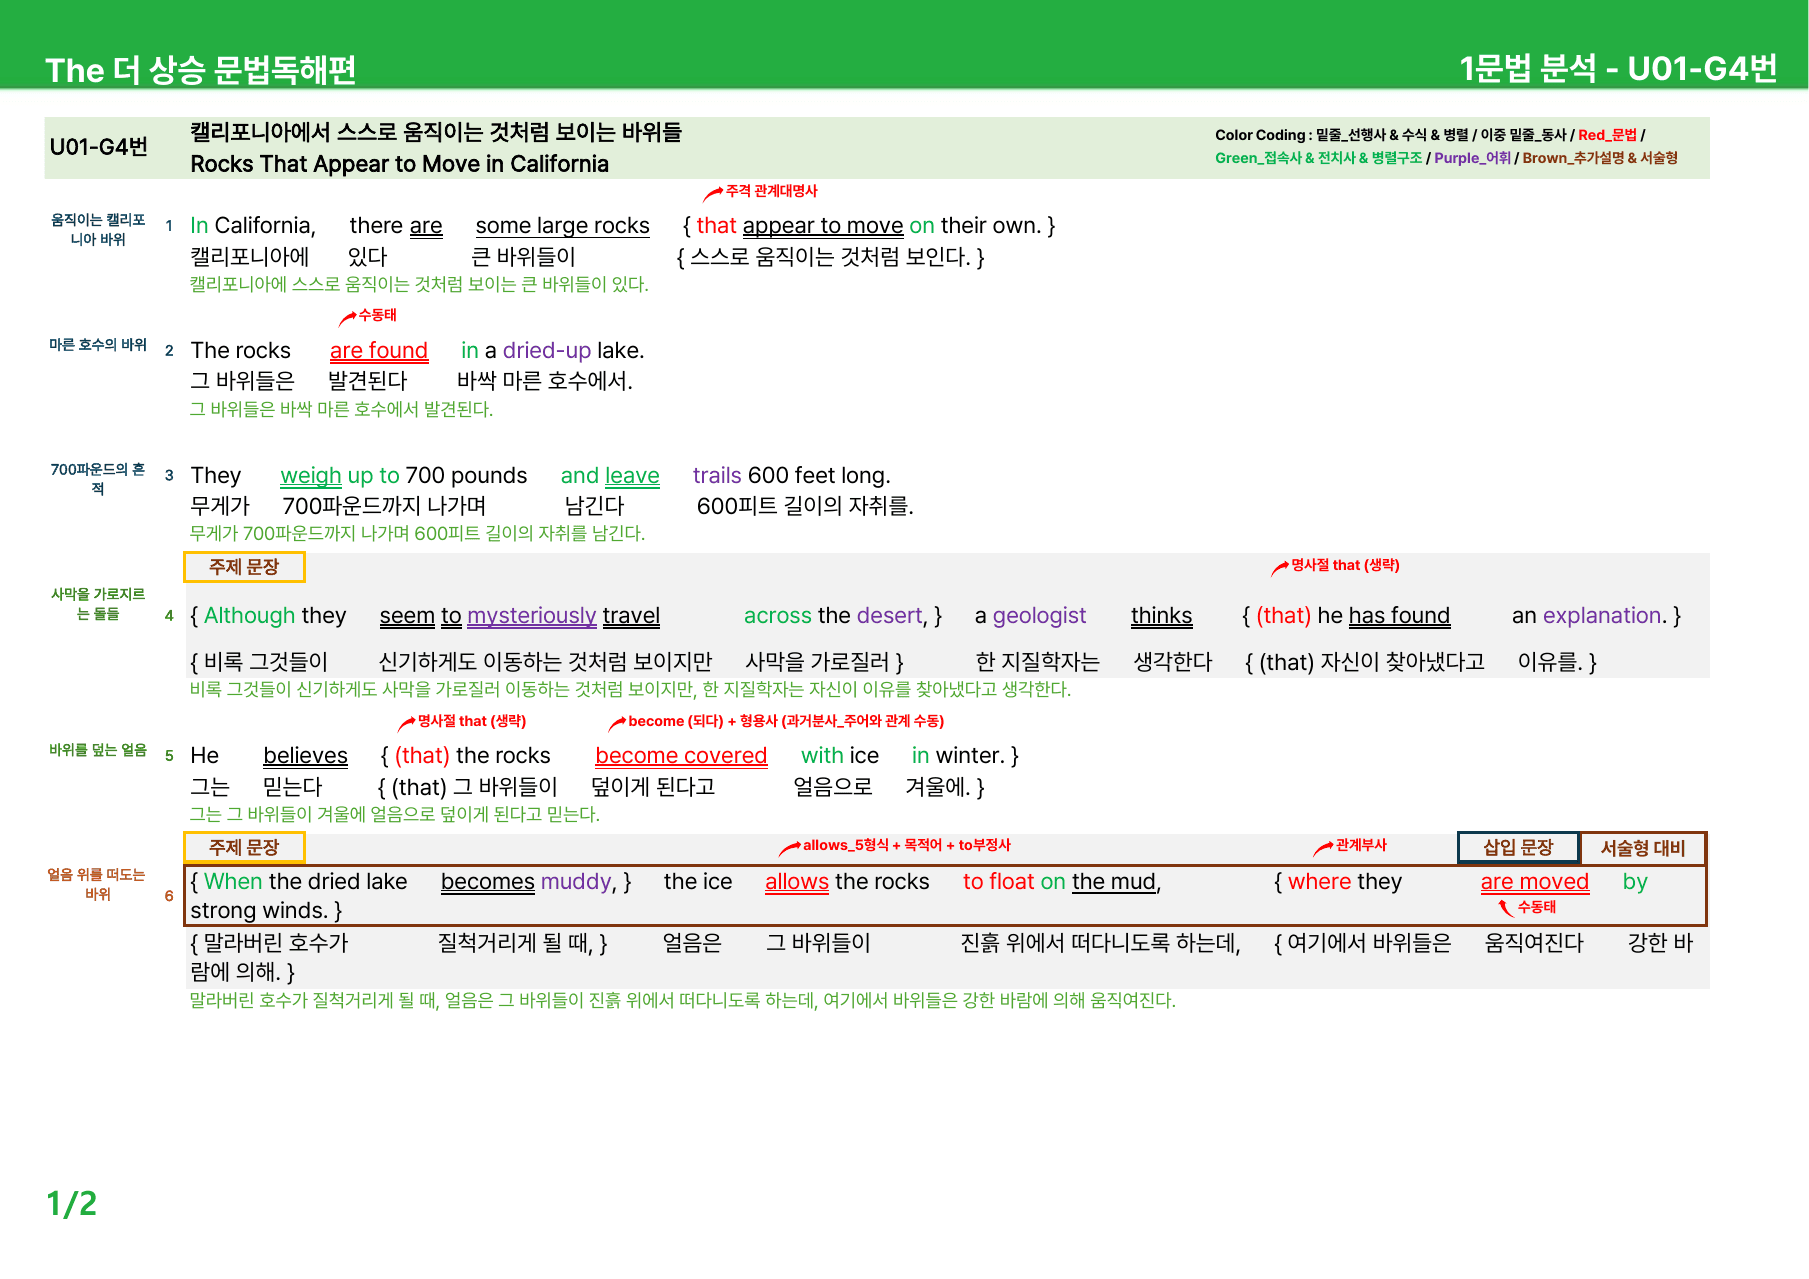Click the first '주제 문장' box above sentence 4
The image size is (1809, 1279).
point(244,567)
